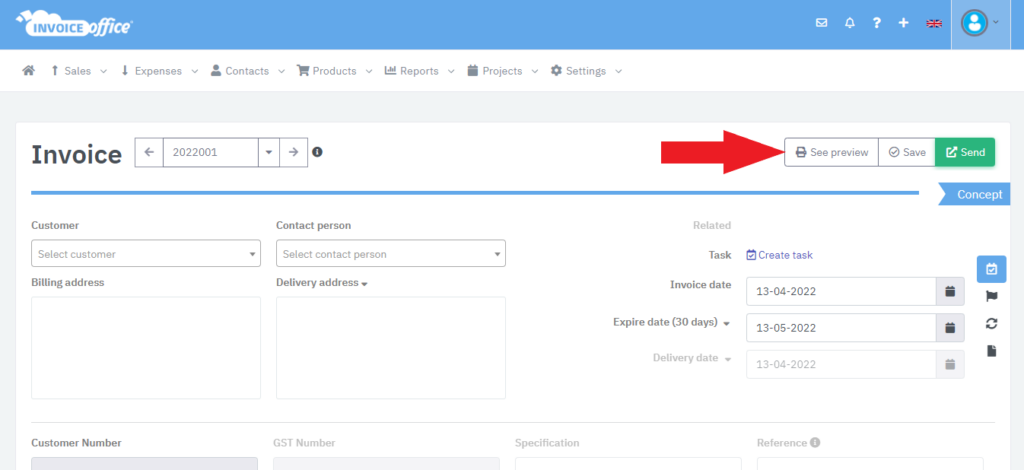
Task: Click inside the Delivery address box
Action: tap(391, 347)
